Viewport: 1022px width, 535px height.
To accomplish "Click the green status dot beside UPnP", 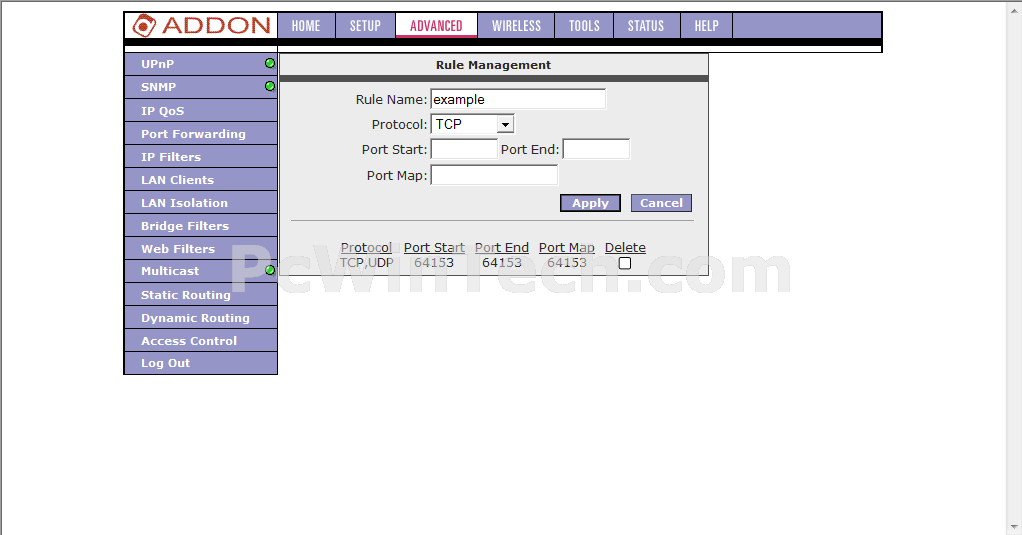I will pos(270,63).
